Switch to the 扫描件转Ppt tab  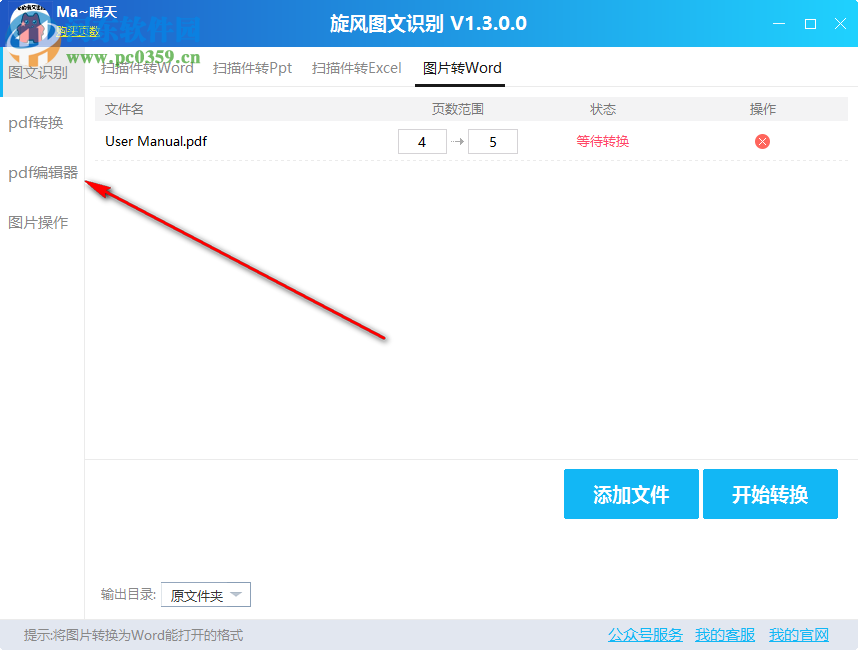[x=252, y=68]
